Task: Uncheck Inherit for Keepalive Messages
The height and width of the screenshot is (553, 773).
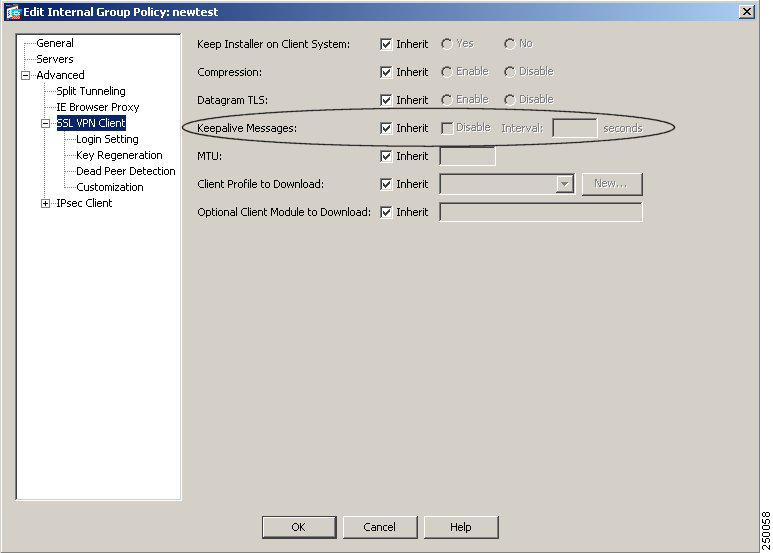Action: coord(386,128)
